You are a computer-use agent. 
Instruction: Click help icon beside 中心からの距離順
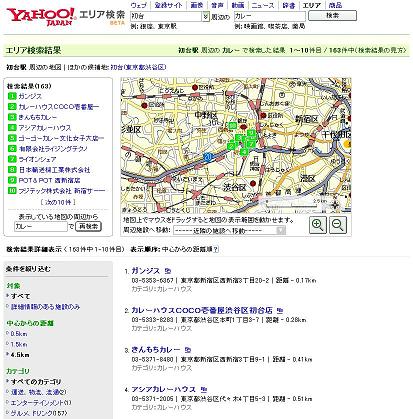click(216, 249)
